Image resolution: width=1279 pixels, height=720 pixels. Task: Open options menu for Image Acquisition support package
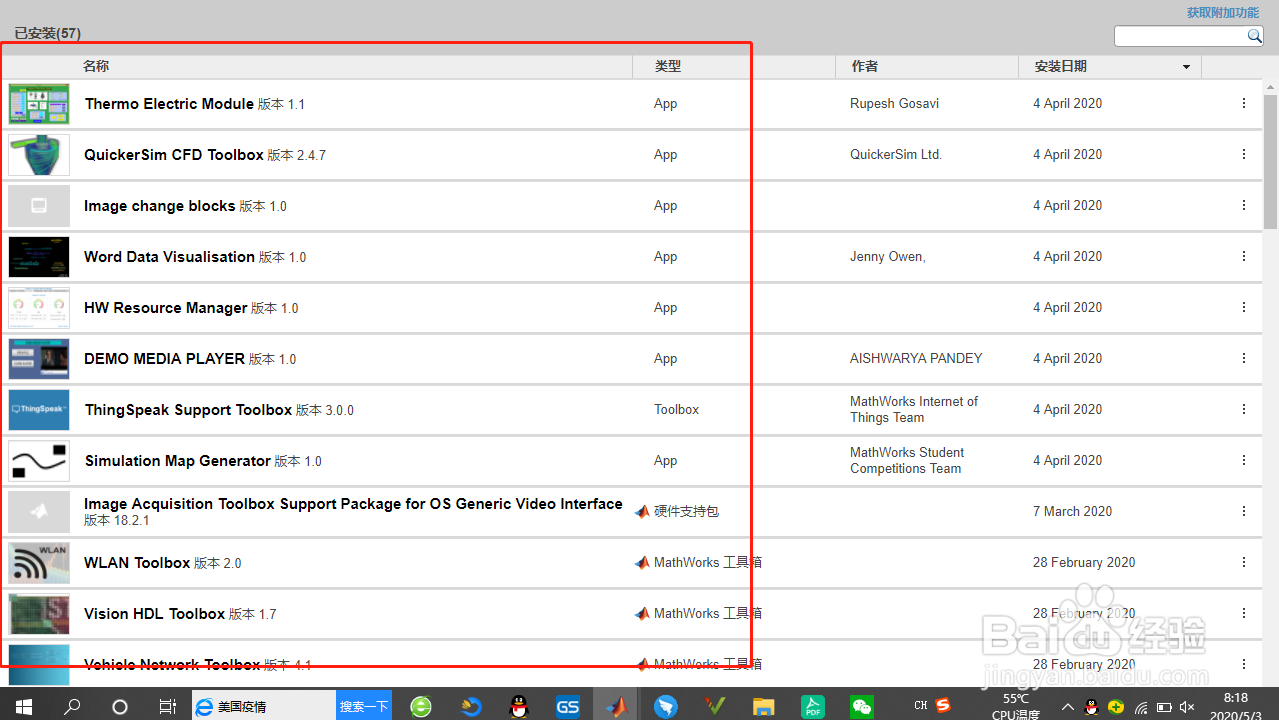[1244, 511]
